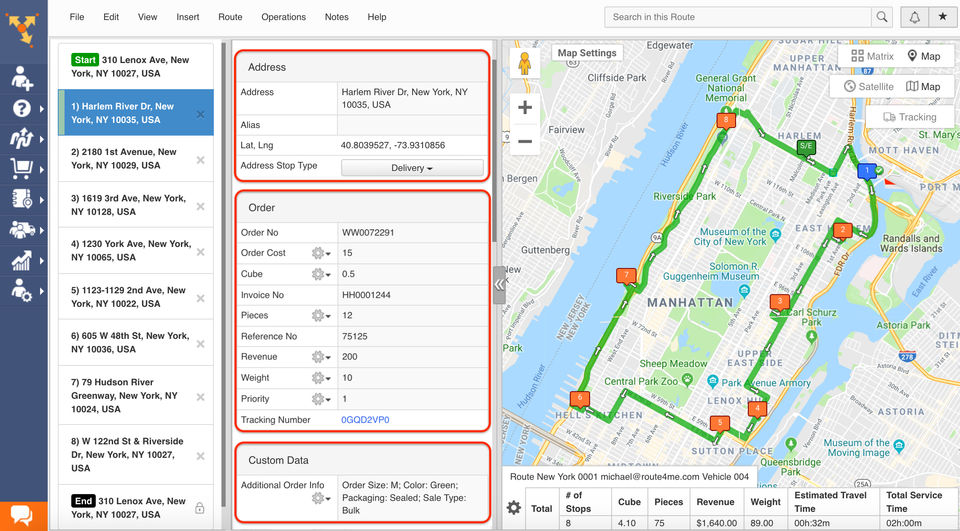Image resolution: width=960 pixels, height=531 pixels.
Task: Click the Search in this Route field
Action: [x=738, y=17]
